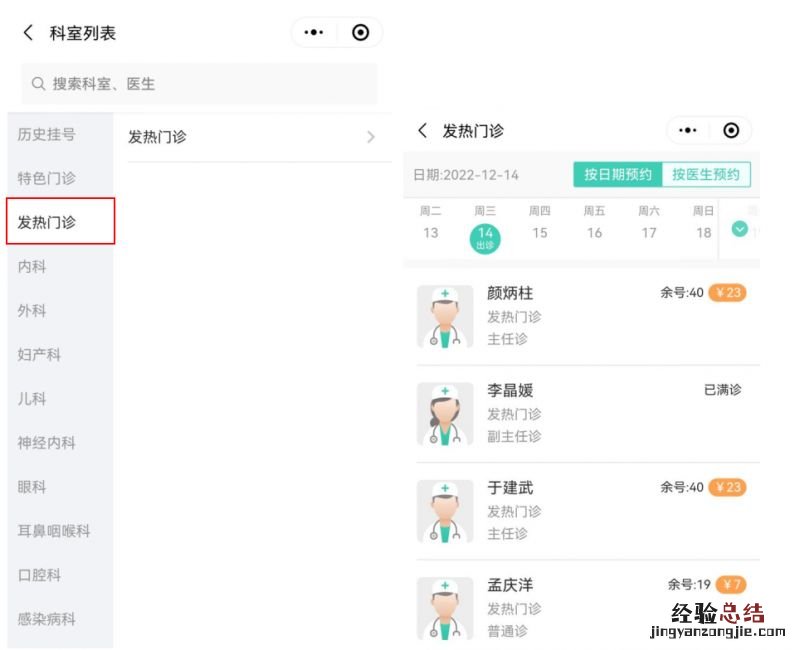This screenshot has width=800, height=650.
Task: Switch to 按医生预约 booking mode
Action: pyautogui.click(x=706, y=174)
